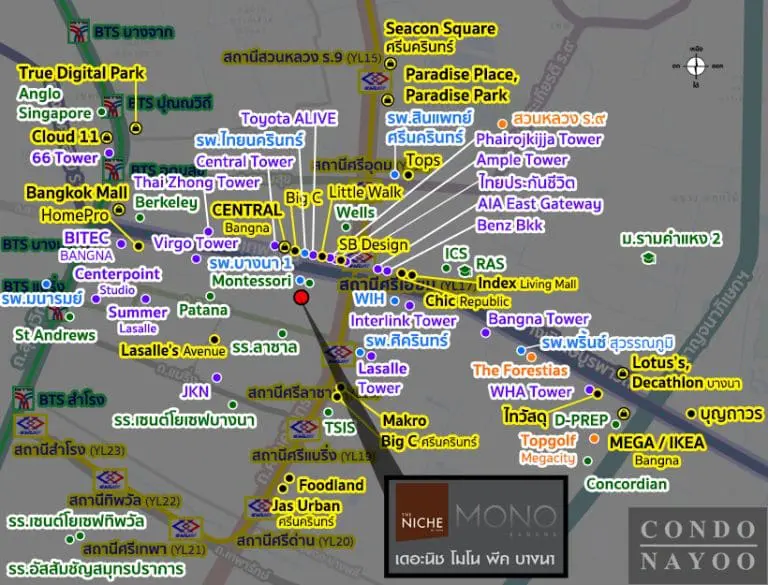Click the 'Montessori' label
This screenshot has height=585, width=768.
252,281
